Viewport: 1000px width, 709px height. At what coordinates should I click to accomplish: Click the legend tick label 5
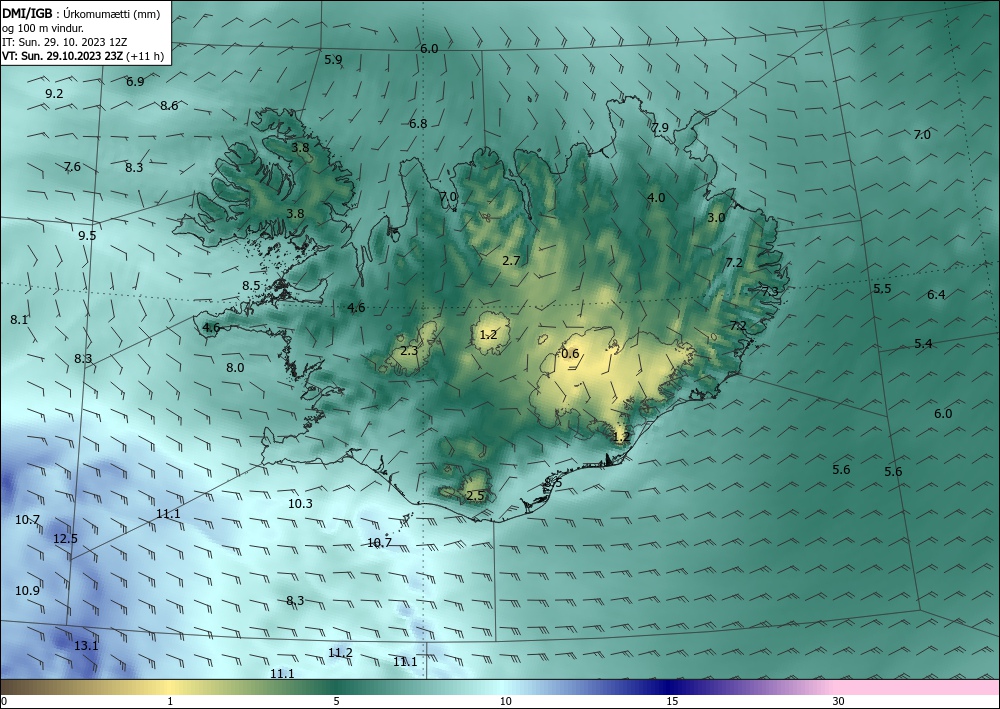[x=336, y=701]
